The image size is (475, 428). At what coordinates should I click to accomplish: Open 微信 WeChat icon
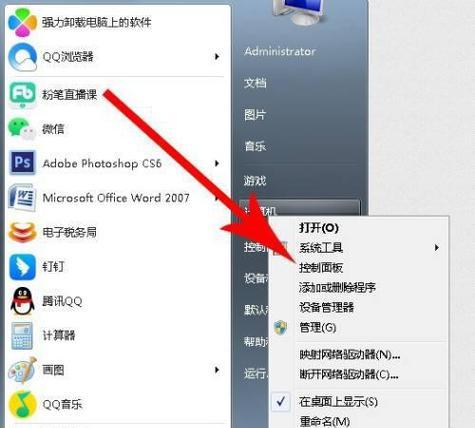22,129
